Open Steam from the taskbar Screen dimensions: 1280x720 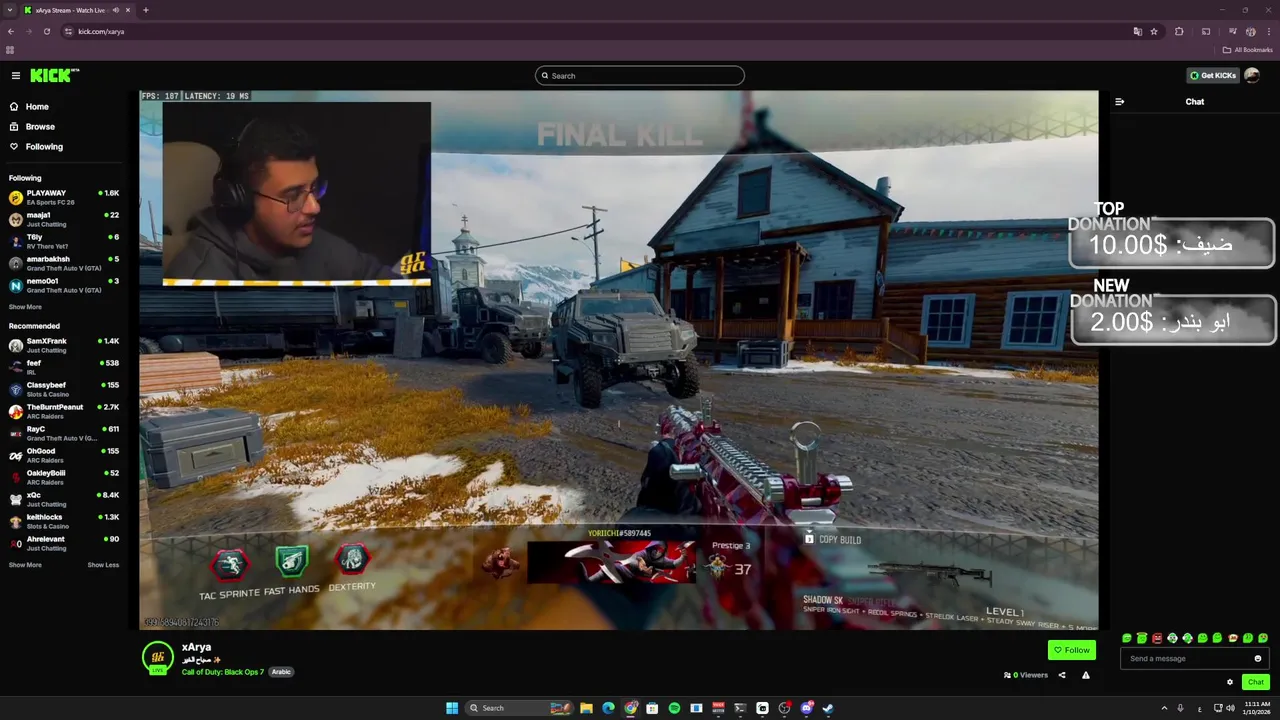point(828,708)
